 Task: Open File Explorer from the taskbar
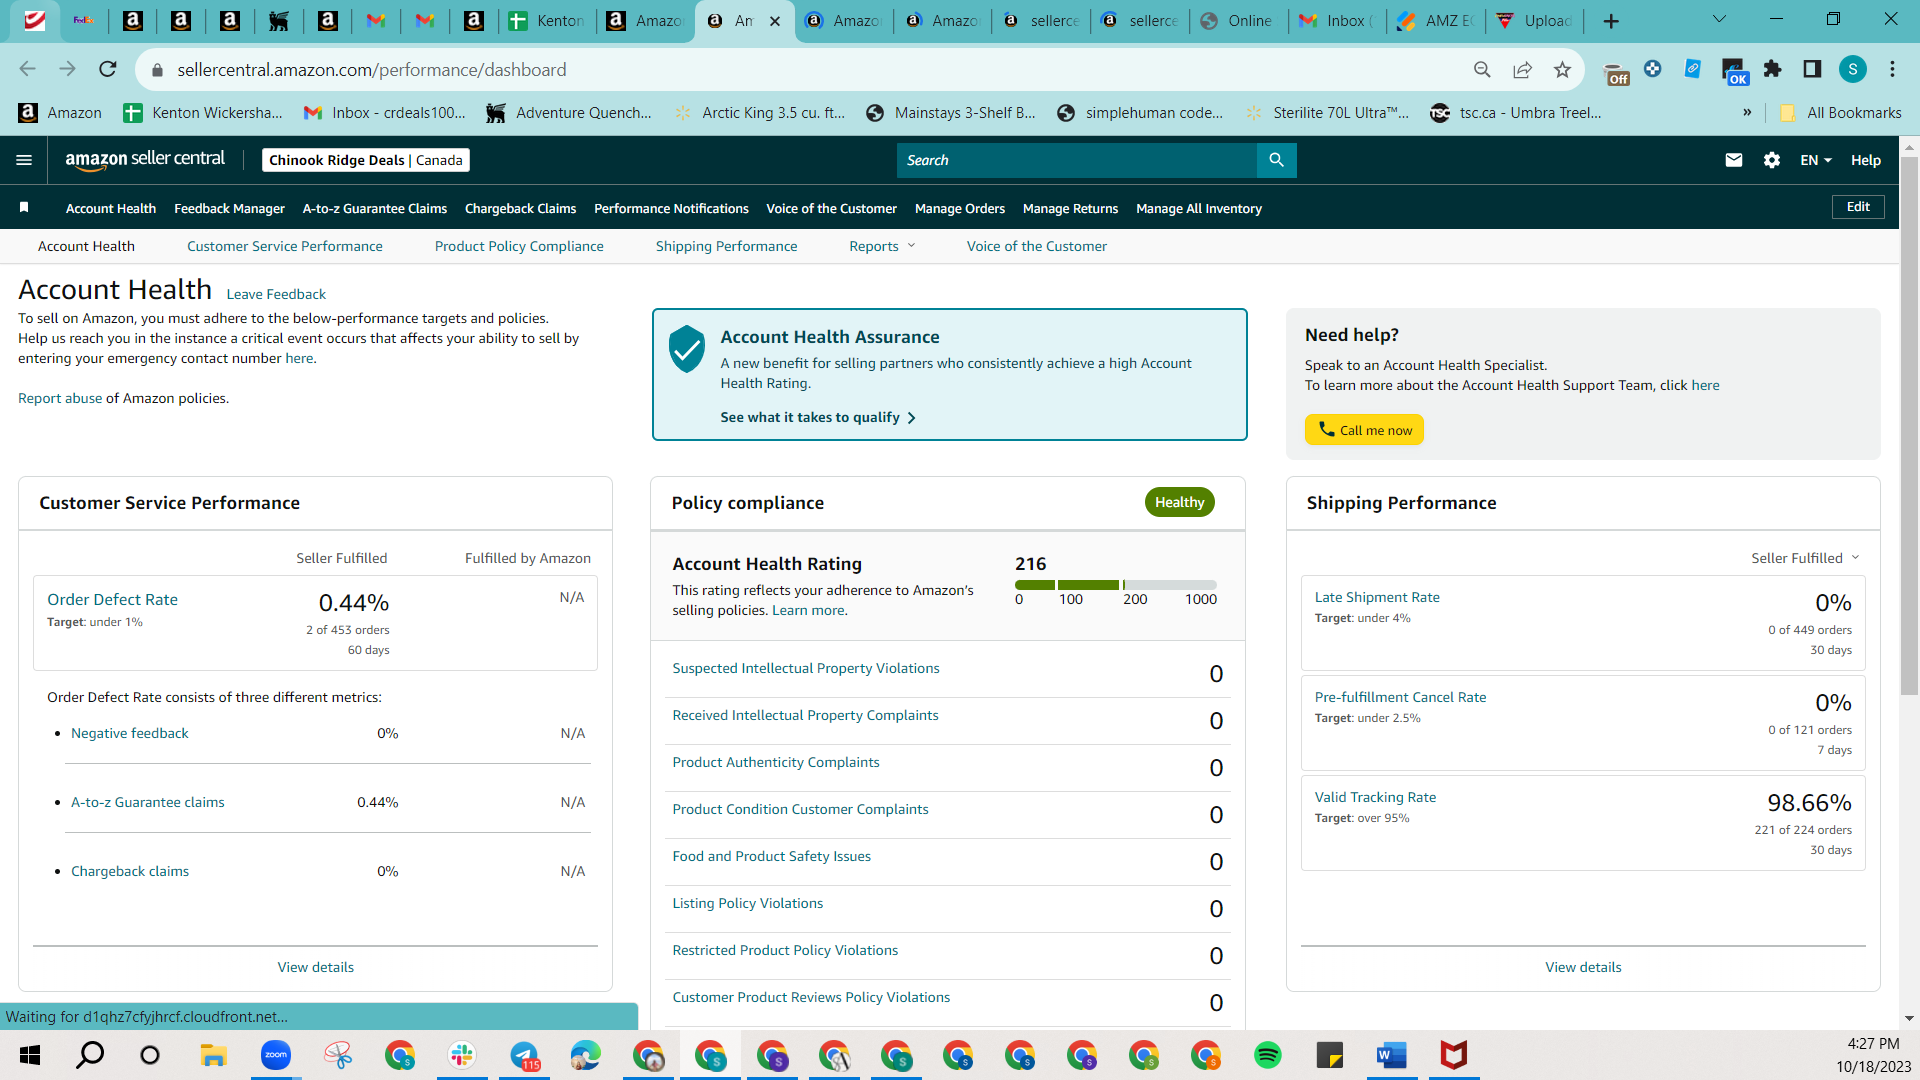214,1055
